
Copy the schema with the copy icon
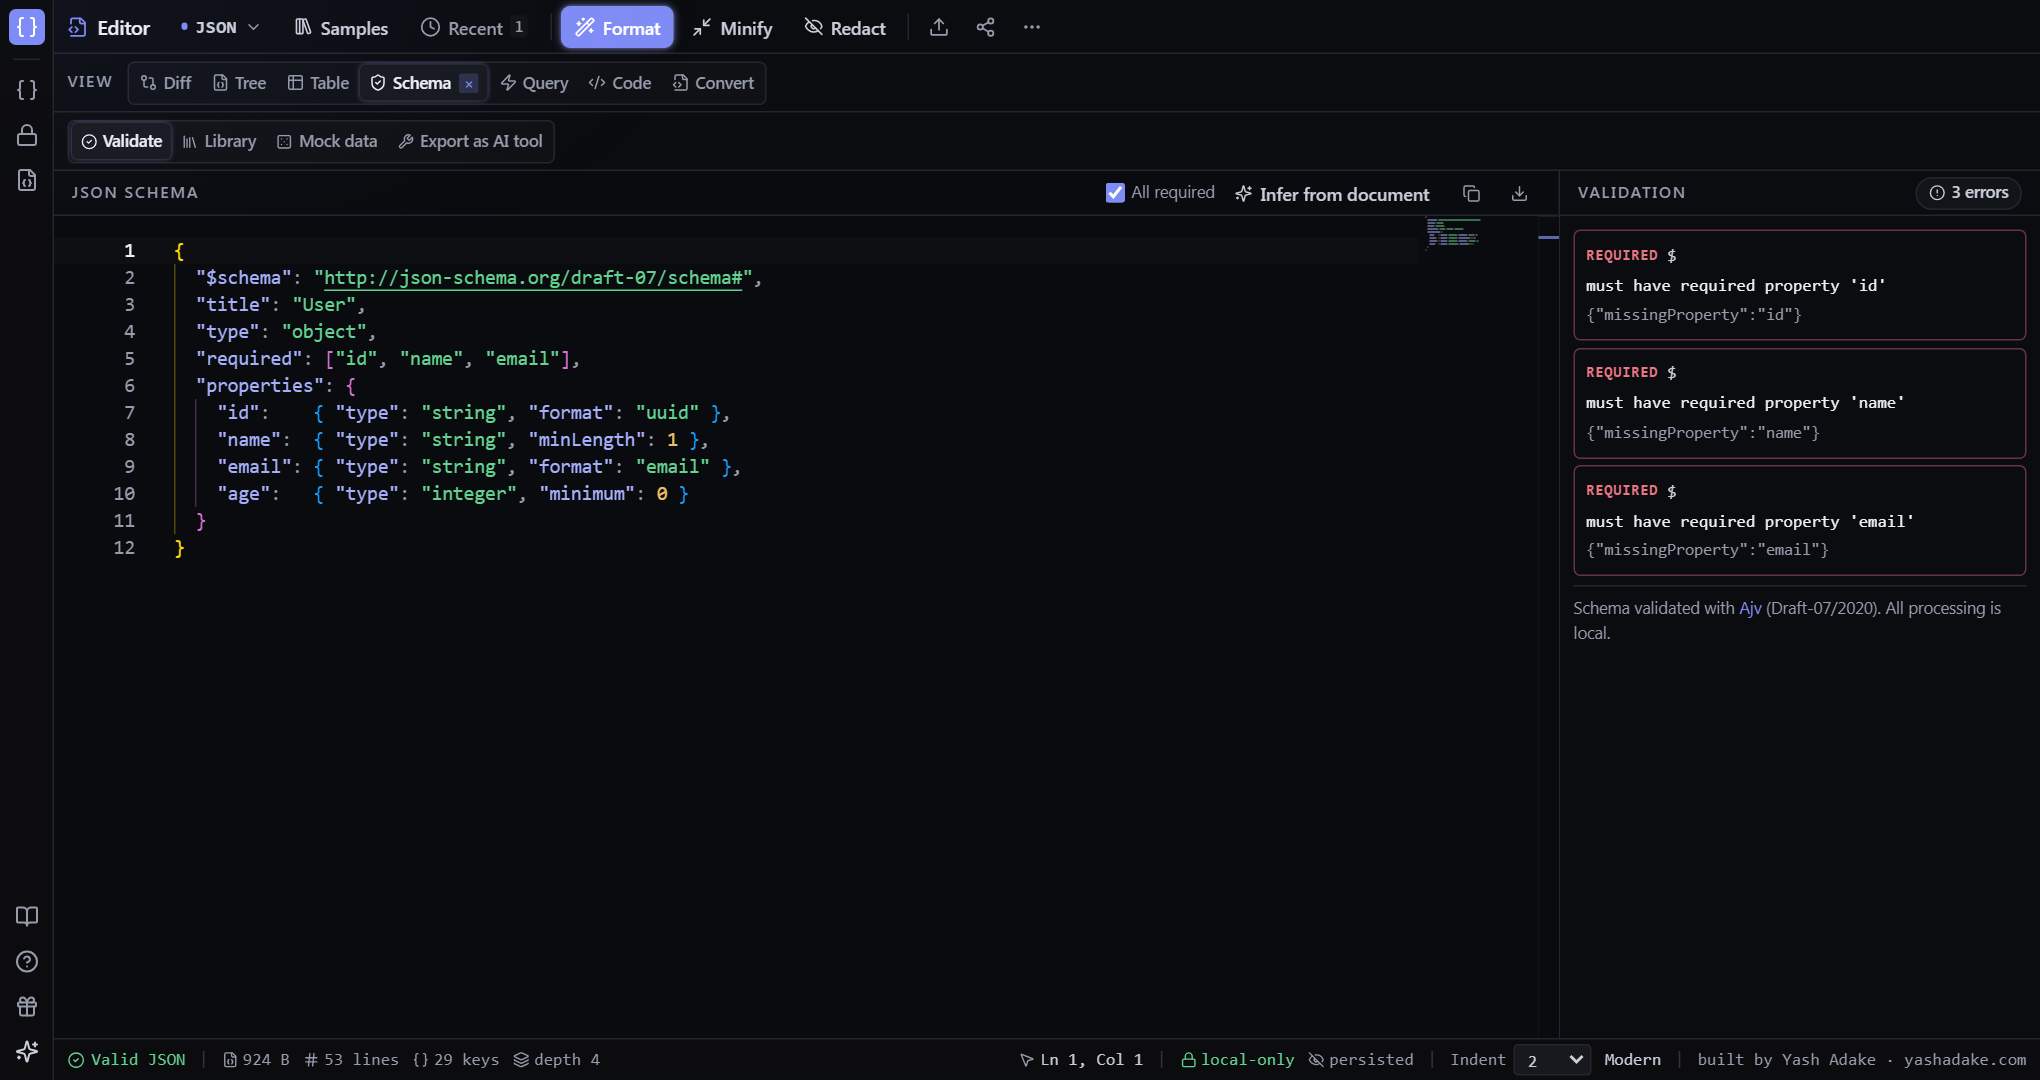[1471, 194]
